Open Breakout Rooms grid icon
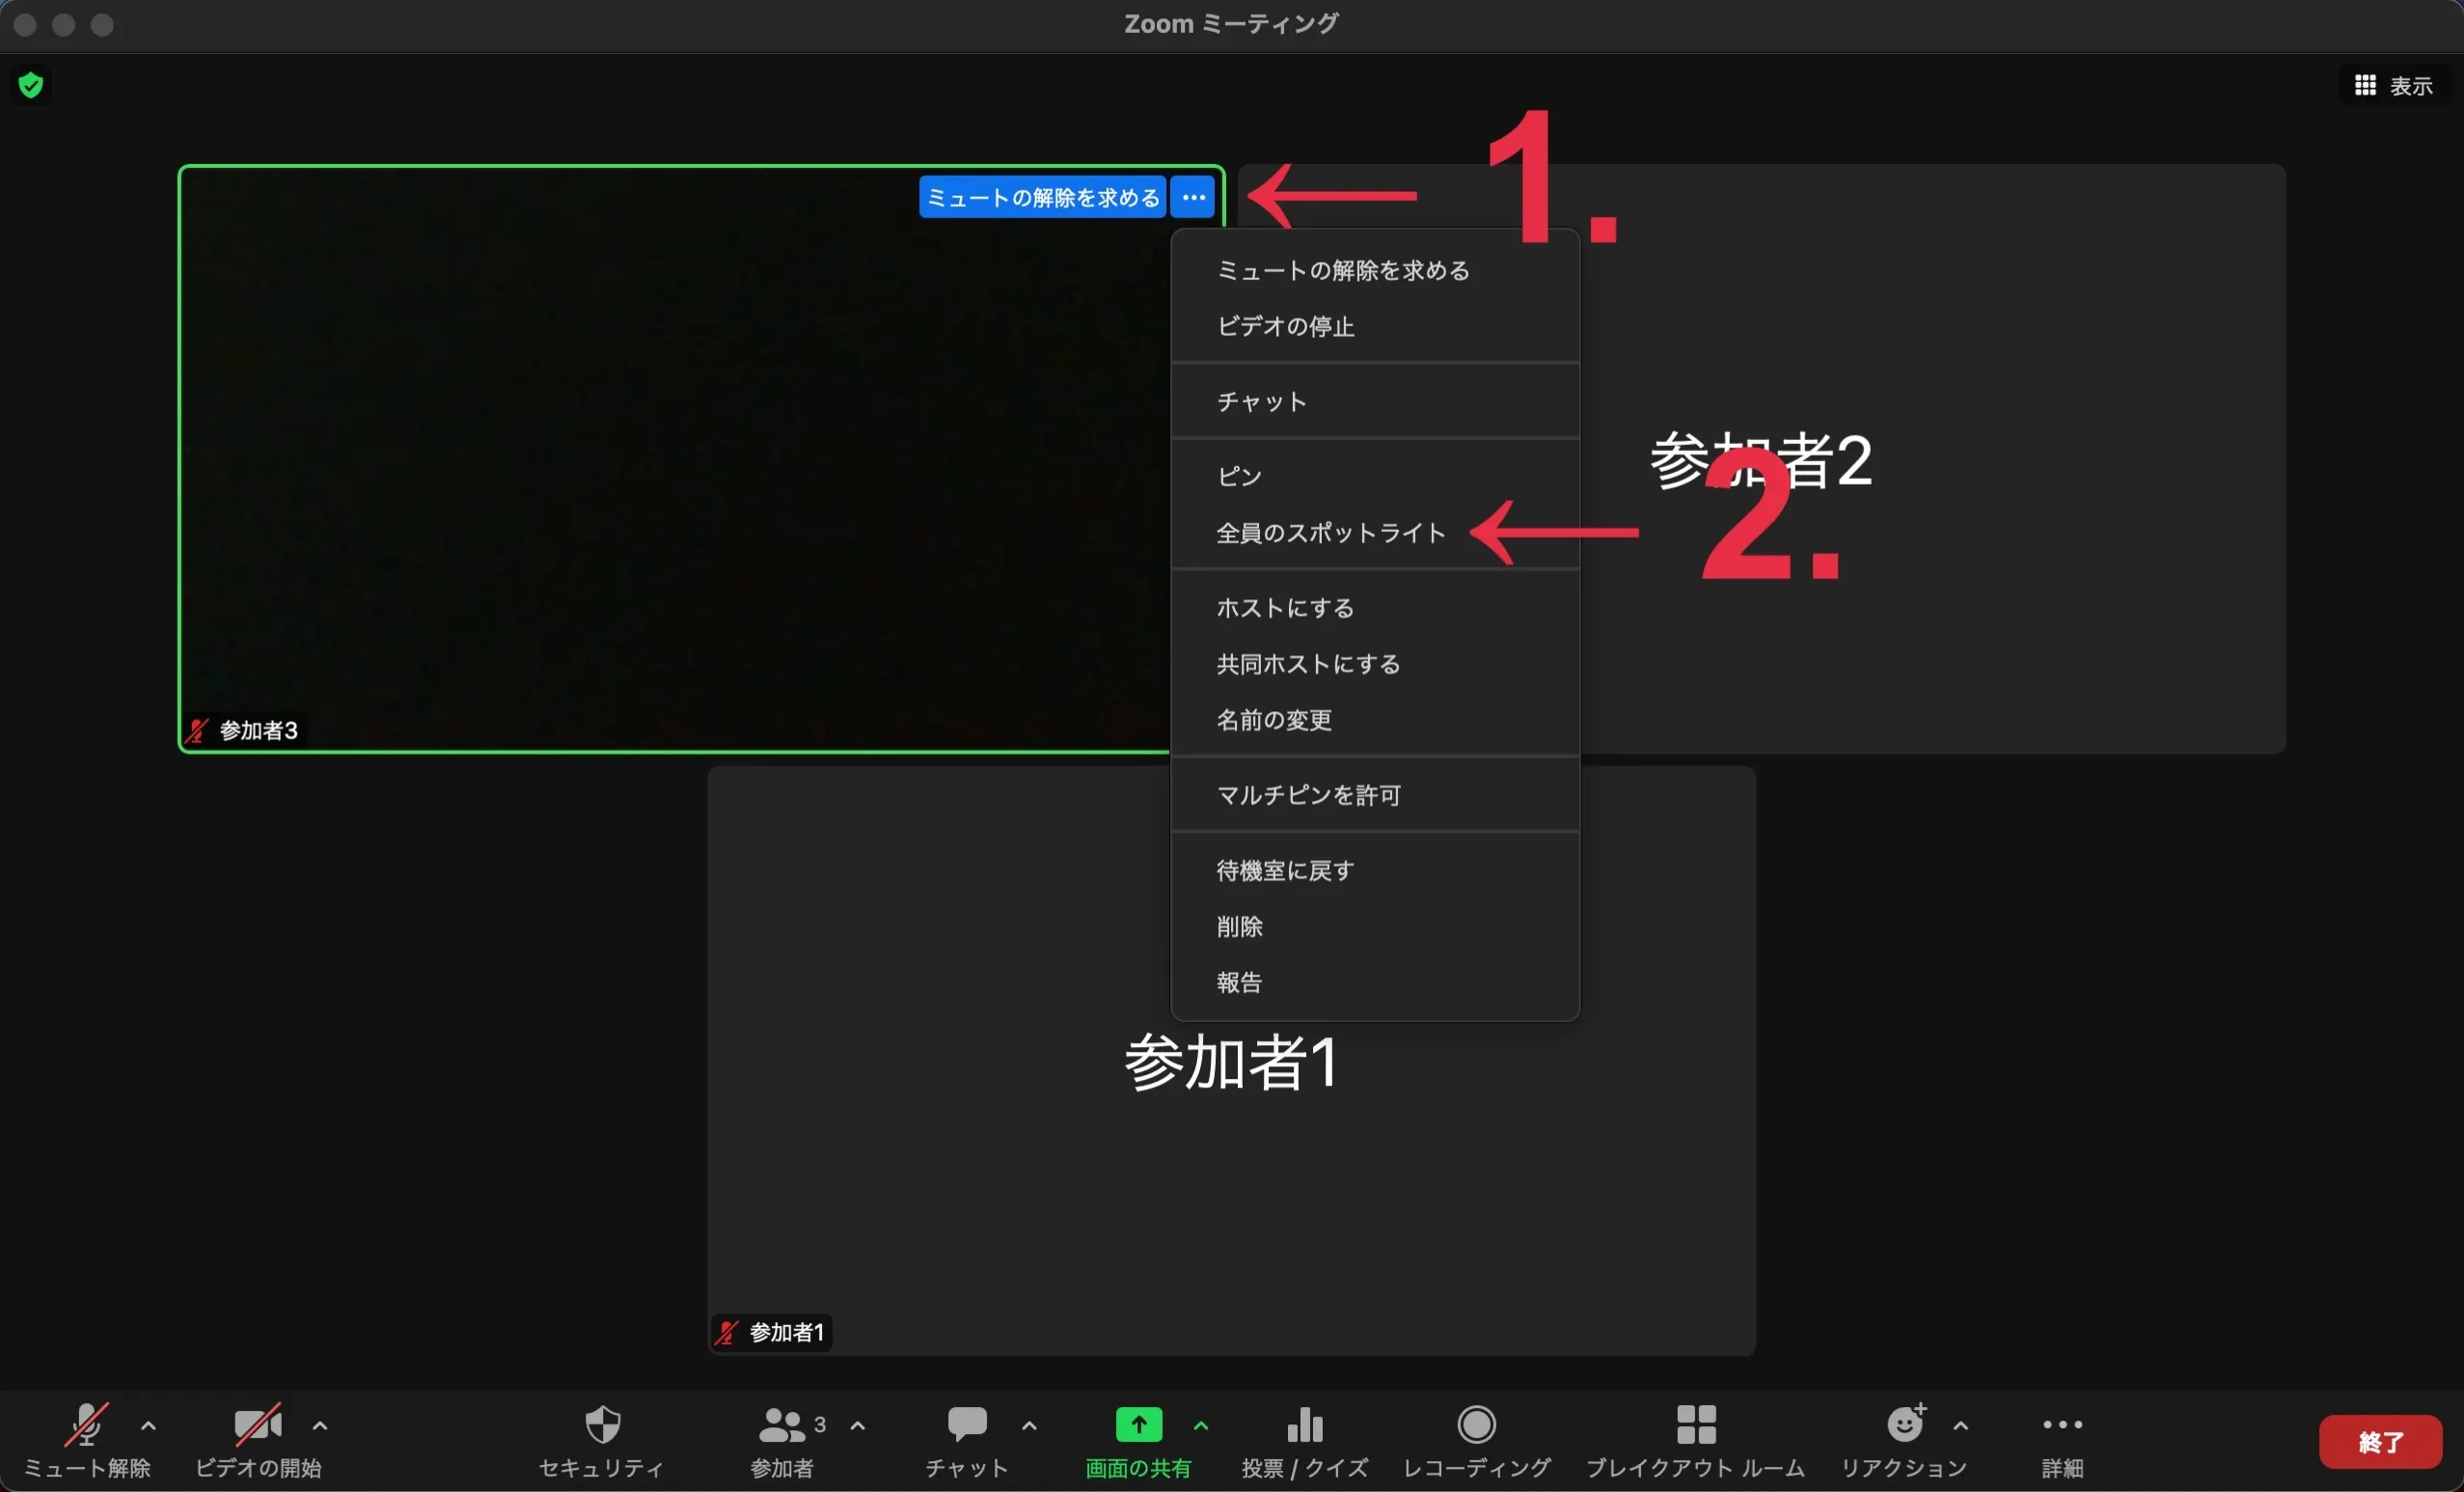The image size is (2464, 1492). (1696, 1425)
